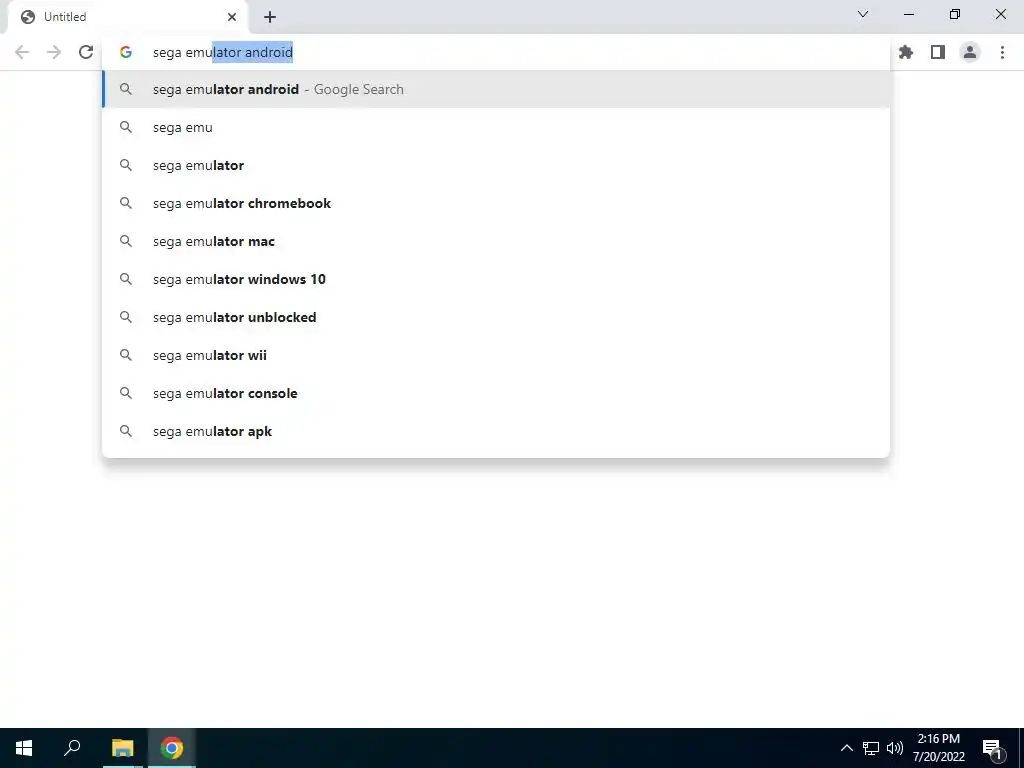This screenshot has width=1024, height=768.
Task: Select the Untitled tab
Action: pyautogui.click(x=128, y=17)
